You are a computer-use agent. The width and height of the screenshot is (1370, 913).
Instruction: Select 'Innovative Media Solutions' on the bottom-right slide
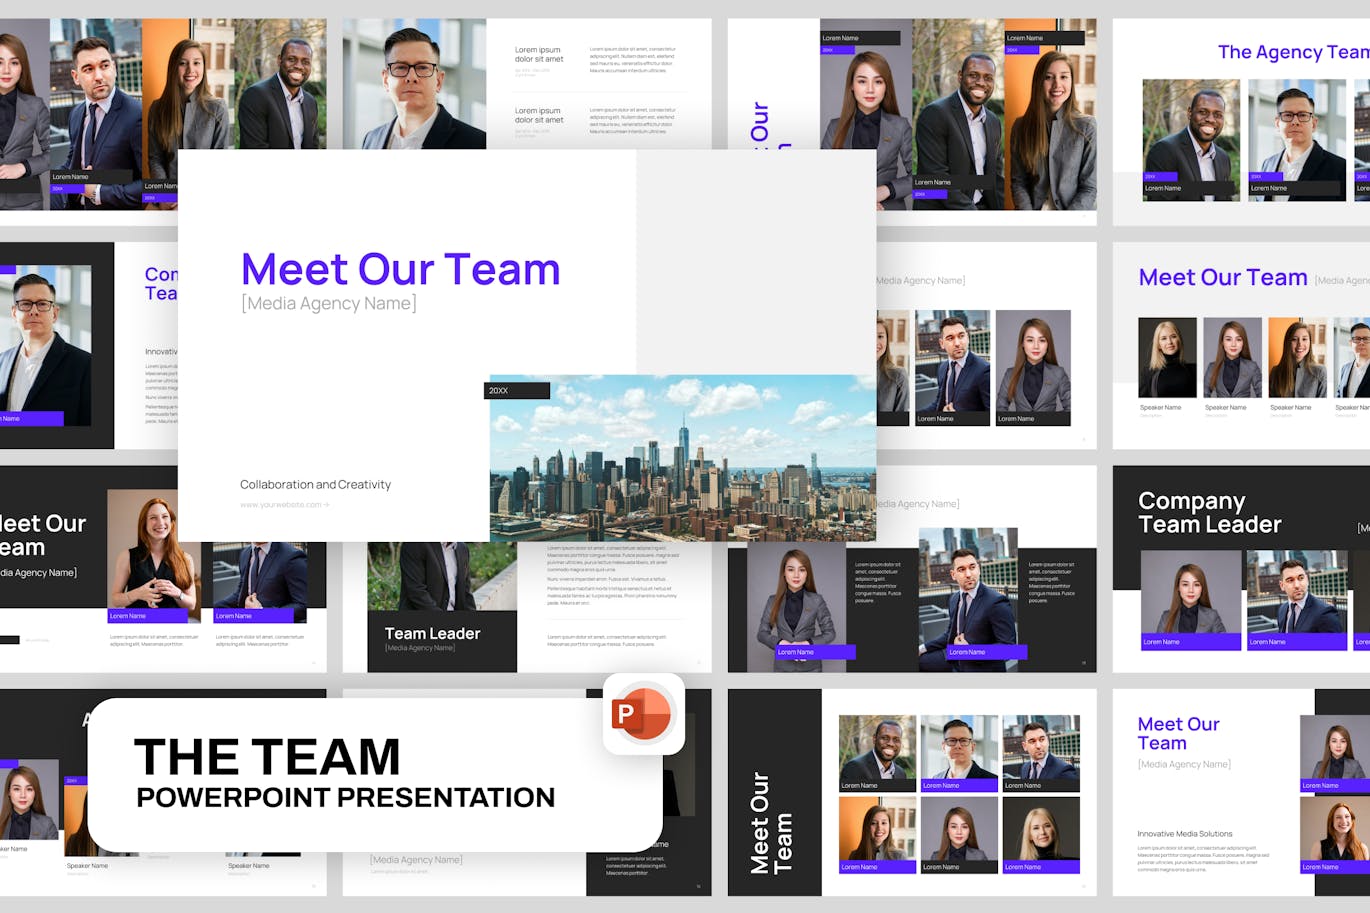coord(1185,833)
